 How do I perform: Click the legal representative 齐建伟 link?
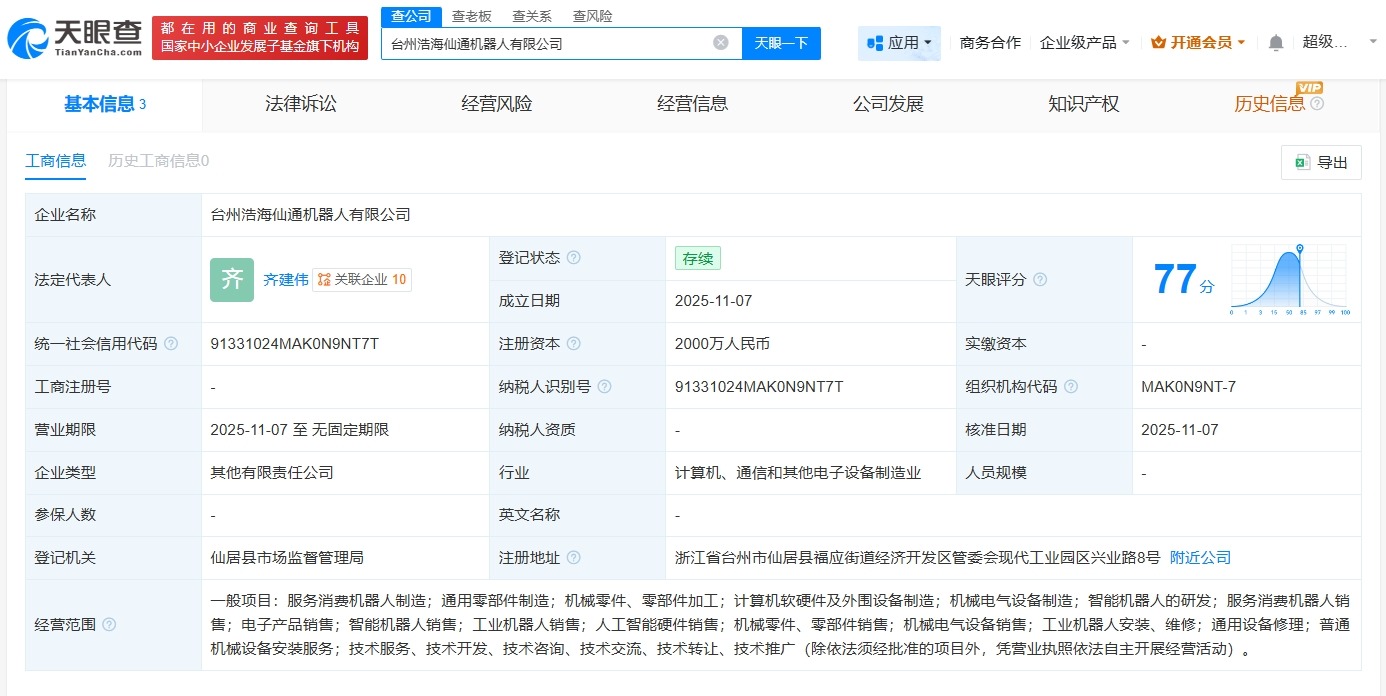[285, 279]
